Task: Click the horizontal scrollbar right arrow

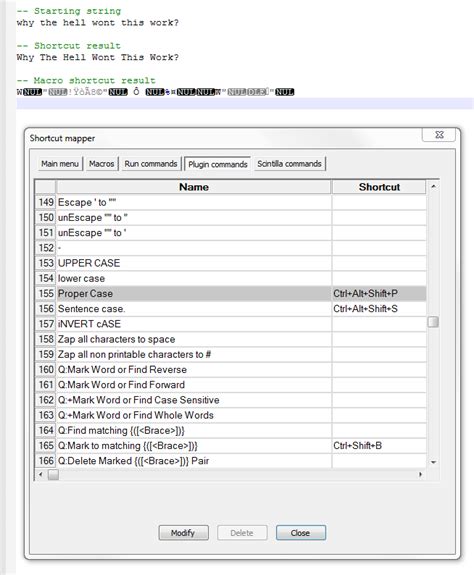Action: (420, 475)
